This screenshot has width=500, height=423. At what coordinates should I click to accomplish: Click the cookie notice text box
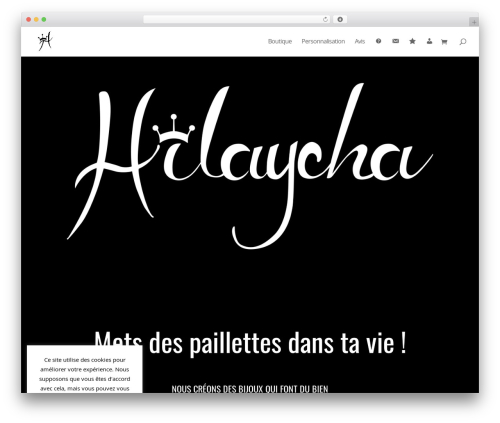pyautogui.click(x=85, y=369)
